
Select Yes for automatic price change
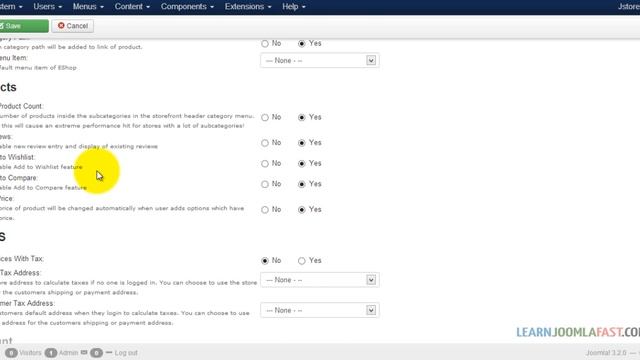tap(302, 210)
